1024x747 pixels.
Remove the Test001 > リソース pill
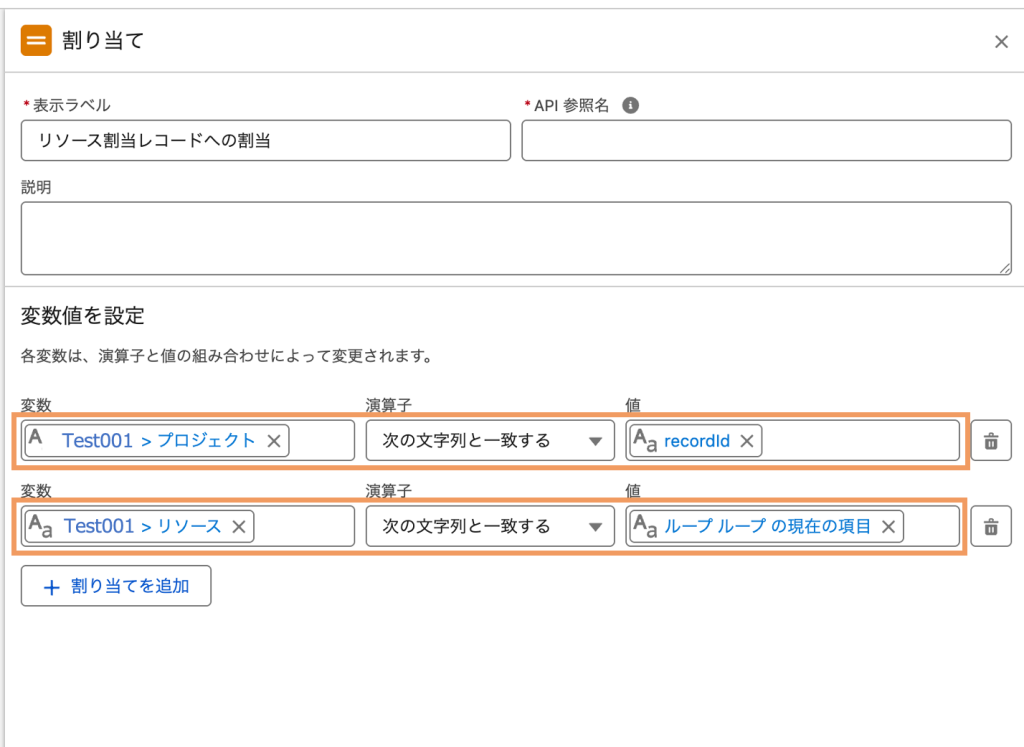tap(239, 527)
